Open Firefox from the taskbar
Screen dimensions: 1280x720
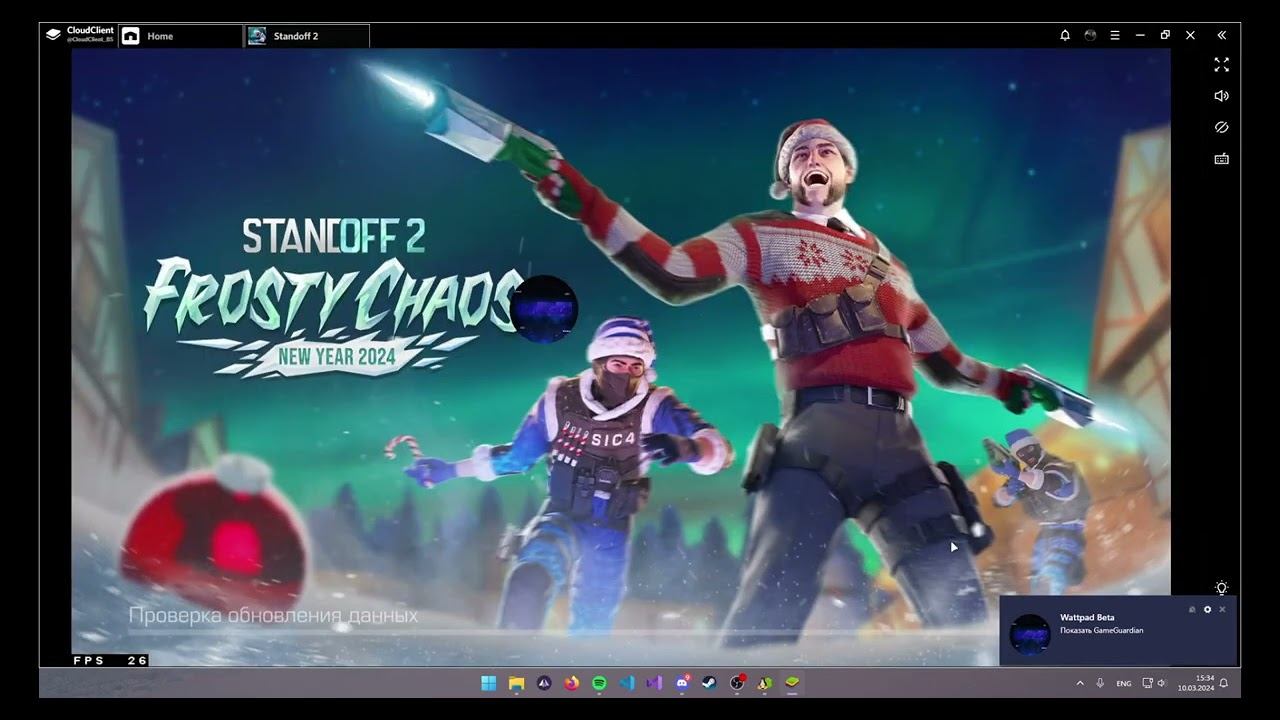572,683
